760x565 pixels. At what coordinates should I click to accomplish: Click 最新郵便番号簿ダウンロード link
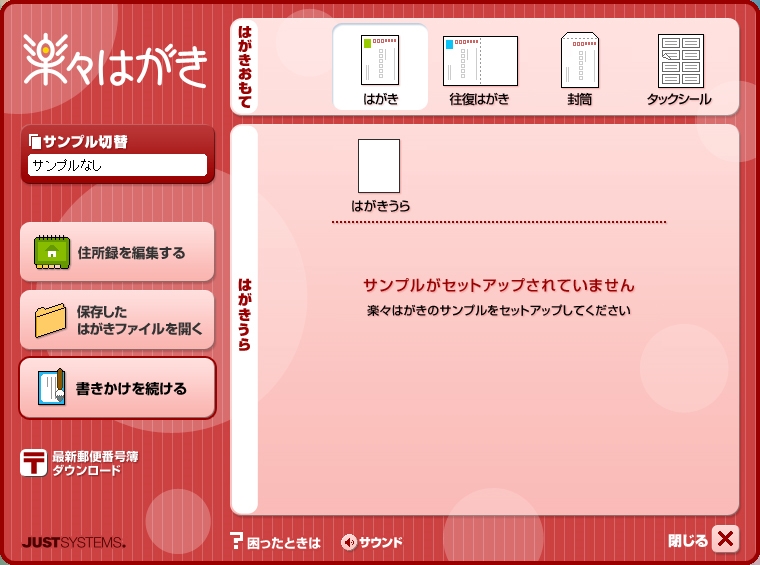coord(79,463)
